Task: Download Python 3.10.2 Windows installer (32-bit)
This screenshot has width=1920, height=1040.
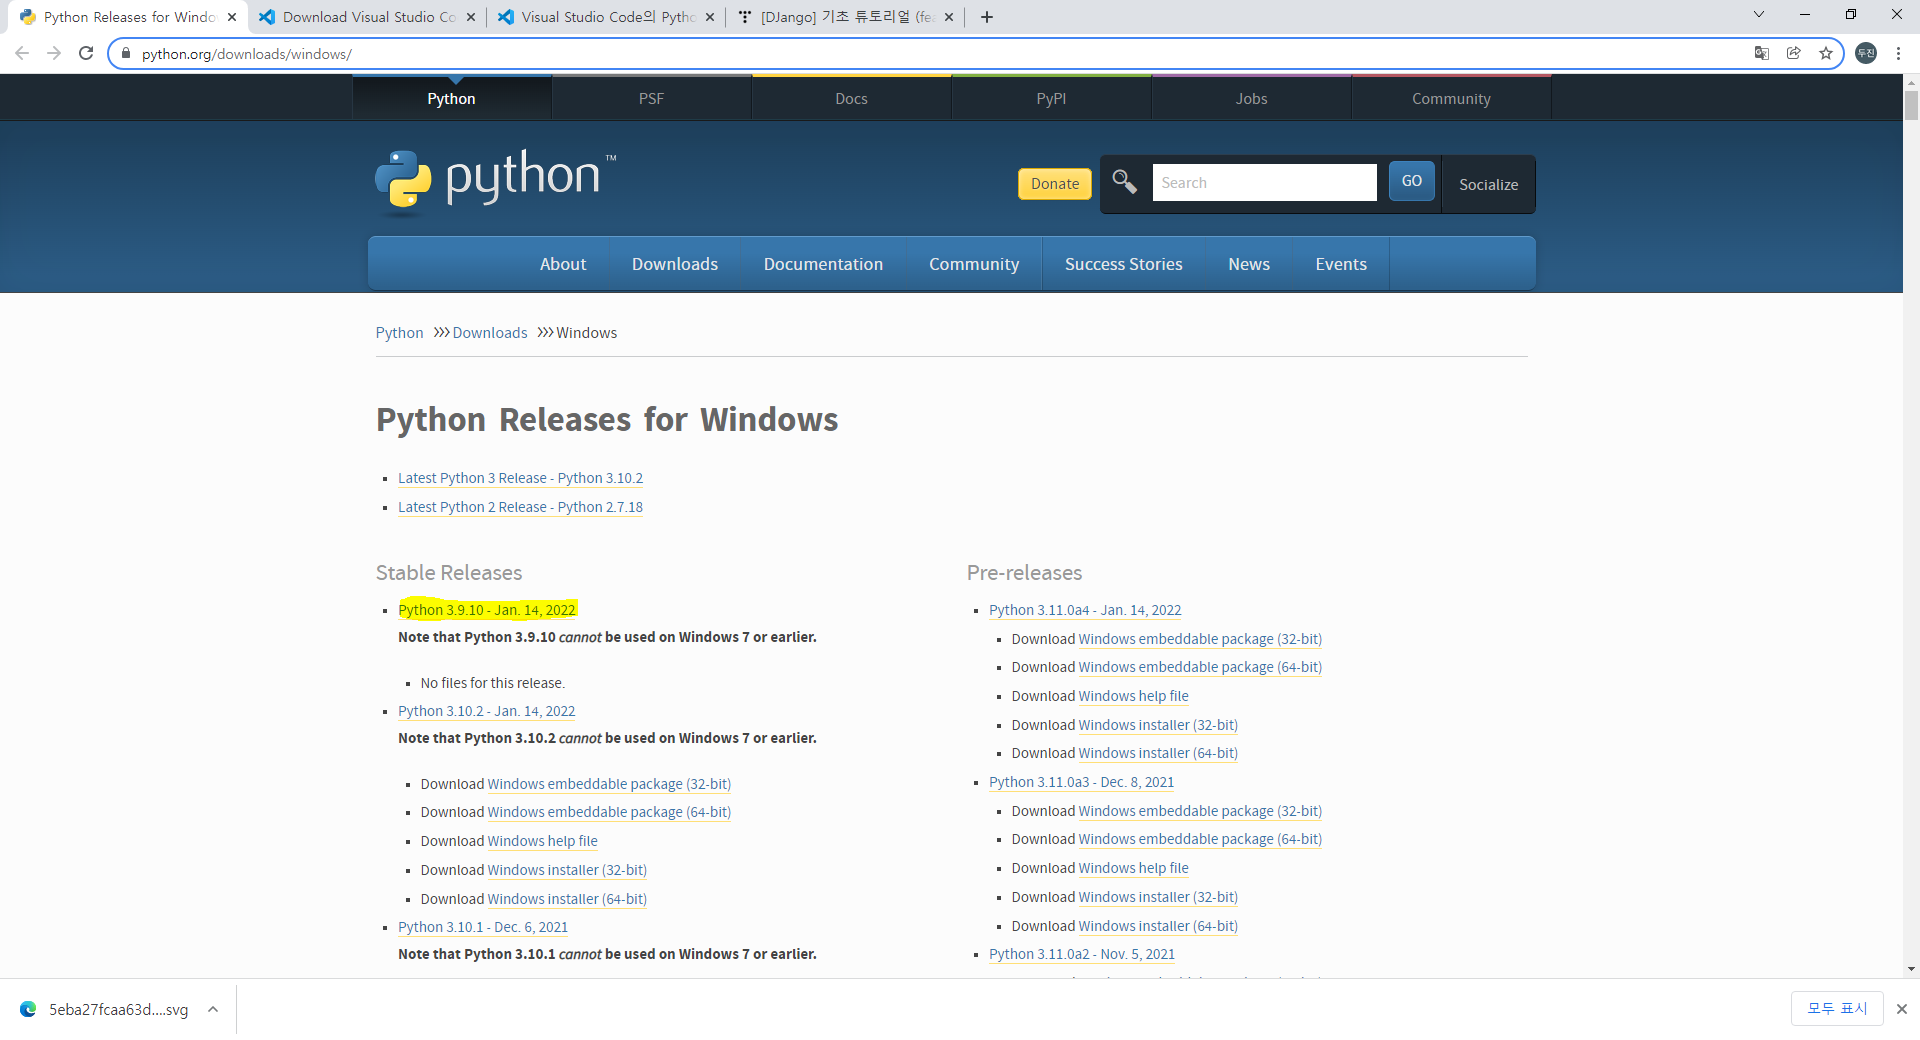Action: tap(567, 870)
